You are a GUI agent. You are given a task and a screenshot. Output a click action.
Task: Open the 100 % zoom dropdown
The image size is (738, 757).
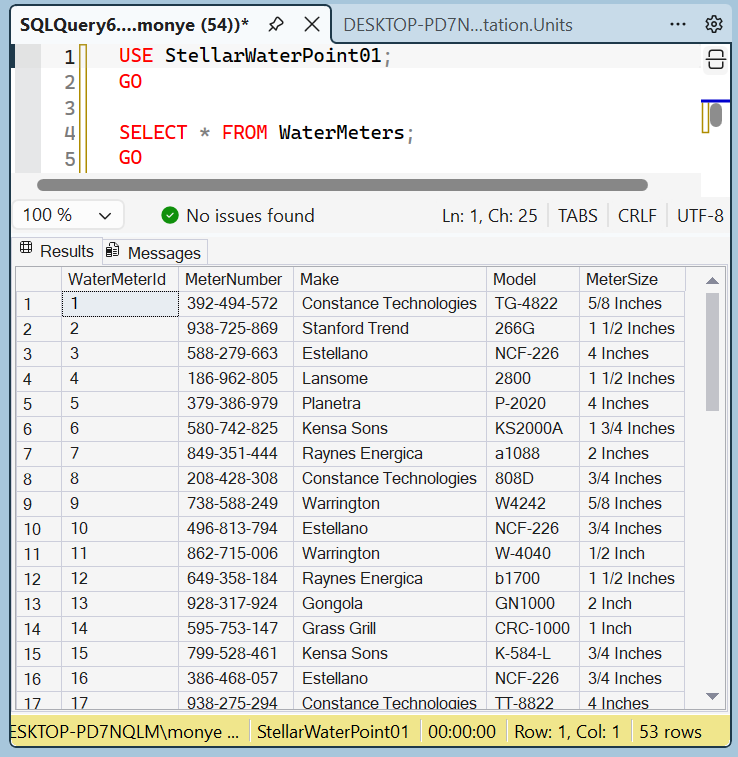[x=68, y=215]
